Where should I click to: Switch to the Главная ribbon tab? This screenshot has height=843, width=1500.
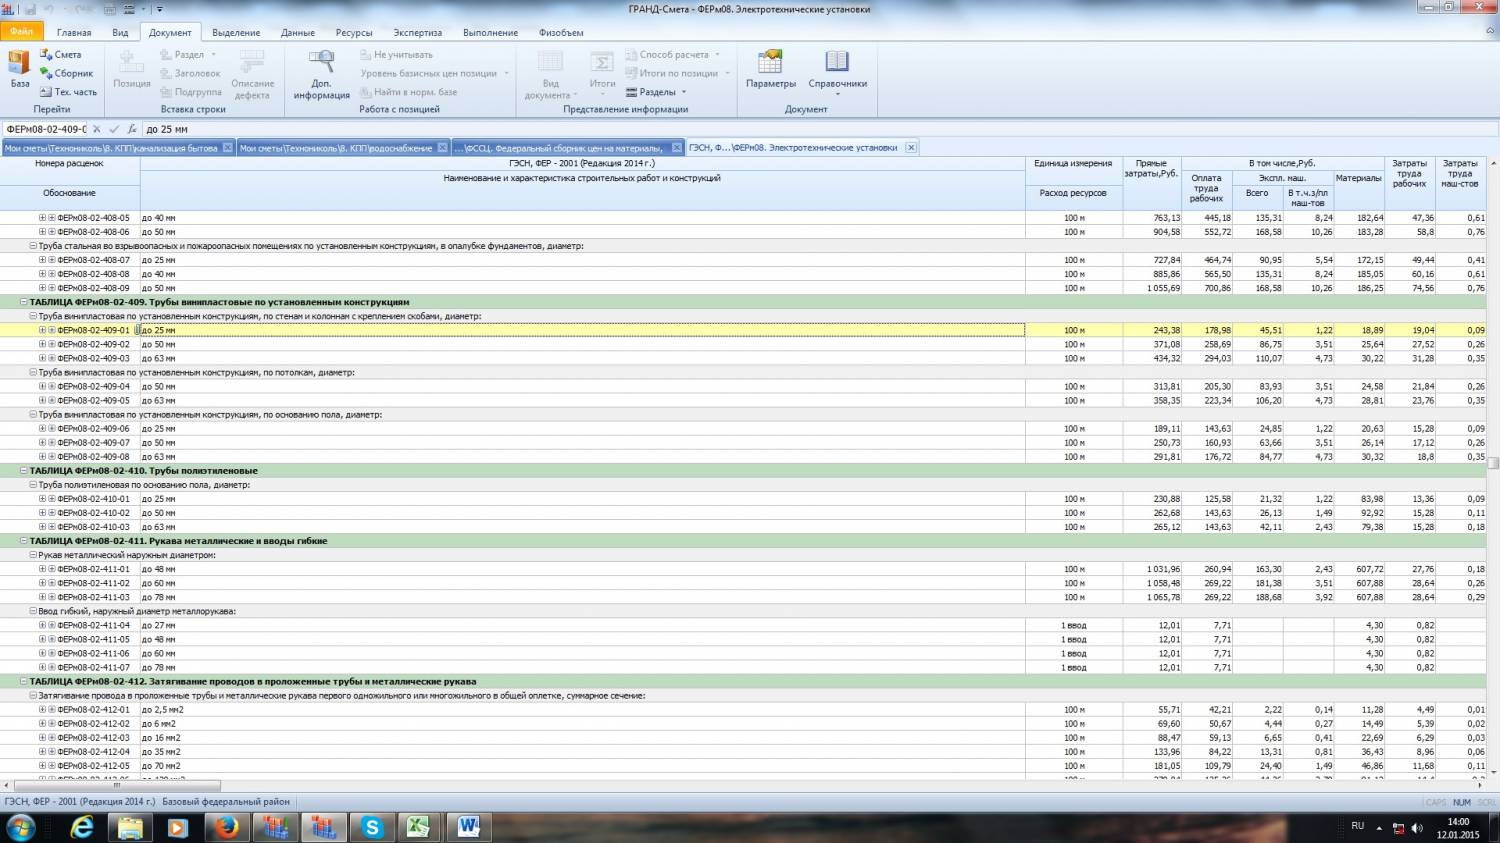(74, 32)
